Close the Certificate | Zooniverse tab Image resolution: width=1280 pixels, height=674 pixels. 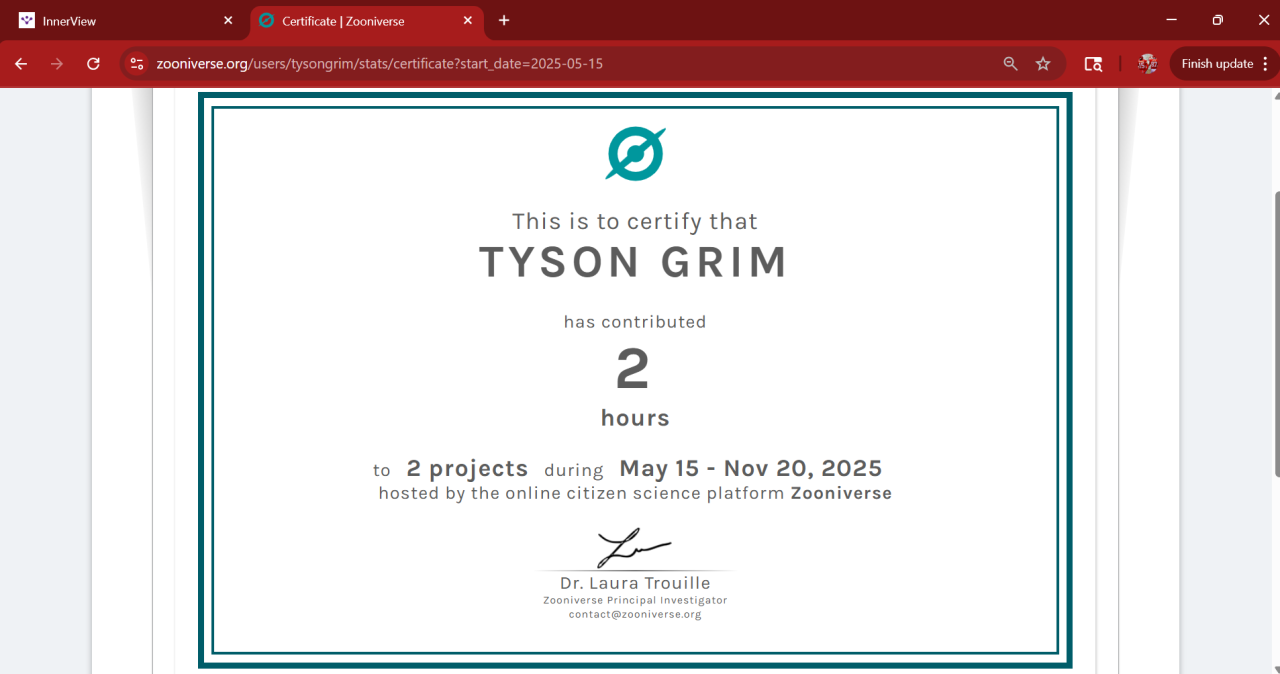(468, 20)
